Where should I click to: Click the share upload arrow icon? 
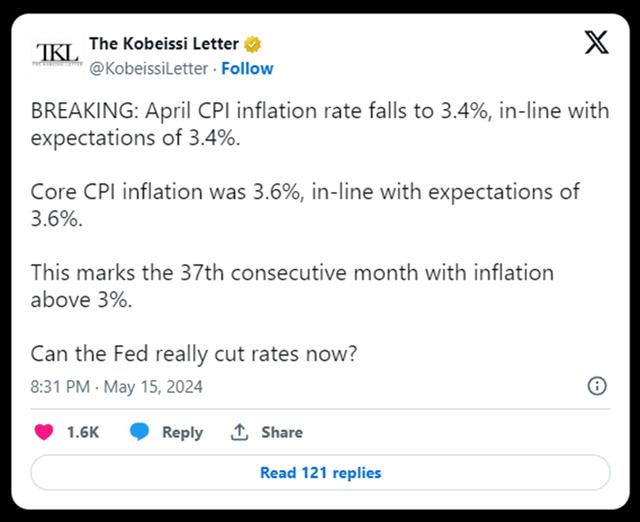click(x=240, y=432)
